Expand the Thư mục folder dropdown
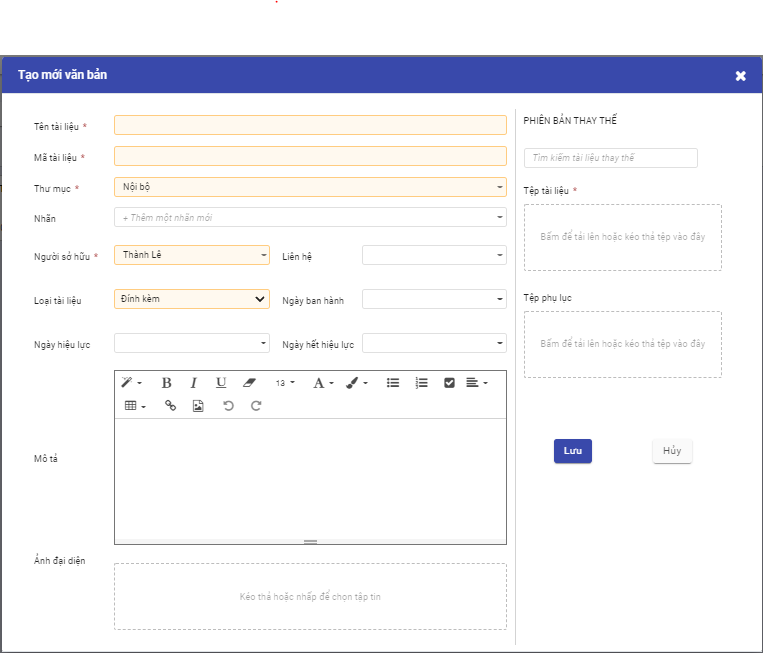The width and height of the screenshot is (763, 653). coord(310,186)
